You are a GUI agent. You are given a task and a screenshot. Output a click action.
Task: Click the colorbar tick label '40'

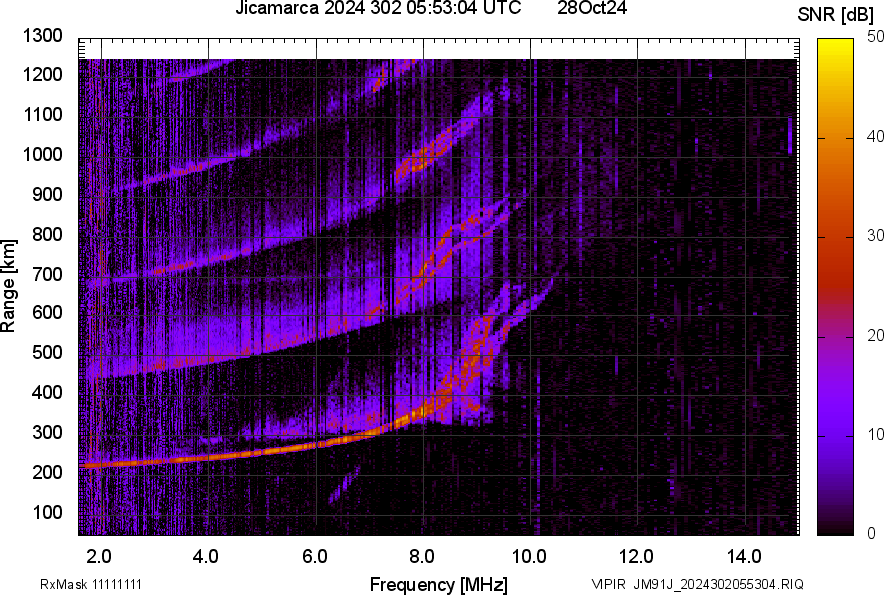(875, 136)
